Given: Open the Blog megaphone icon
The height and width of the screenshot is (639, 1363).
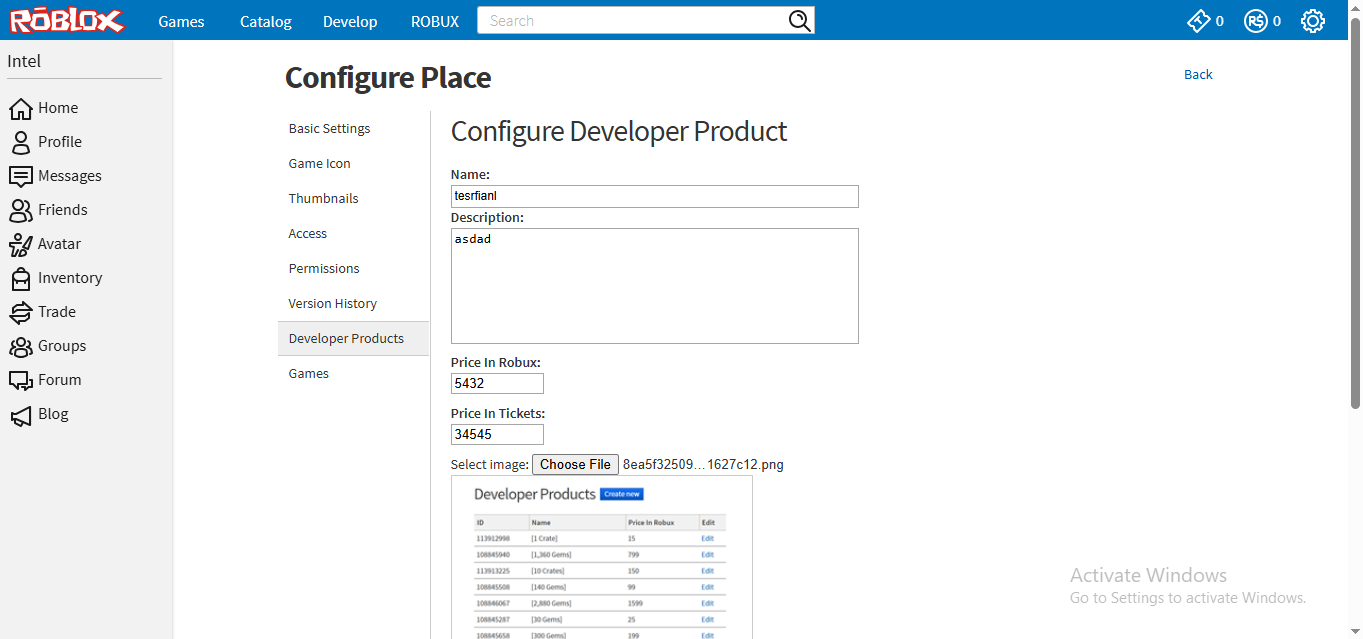Looking at the screenshot, I should tap(21, 414).
